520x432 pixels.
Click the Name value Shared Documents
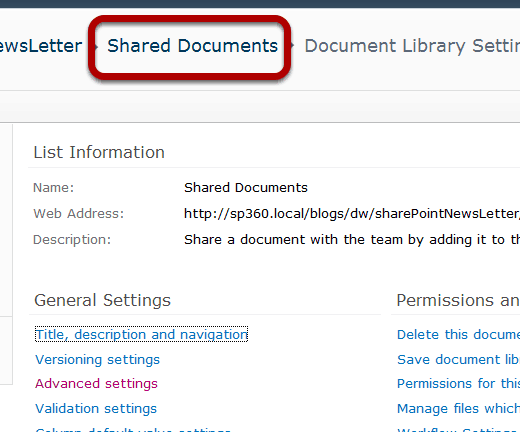[x=246, y=188]
